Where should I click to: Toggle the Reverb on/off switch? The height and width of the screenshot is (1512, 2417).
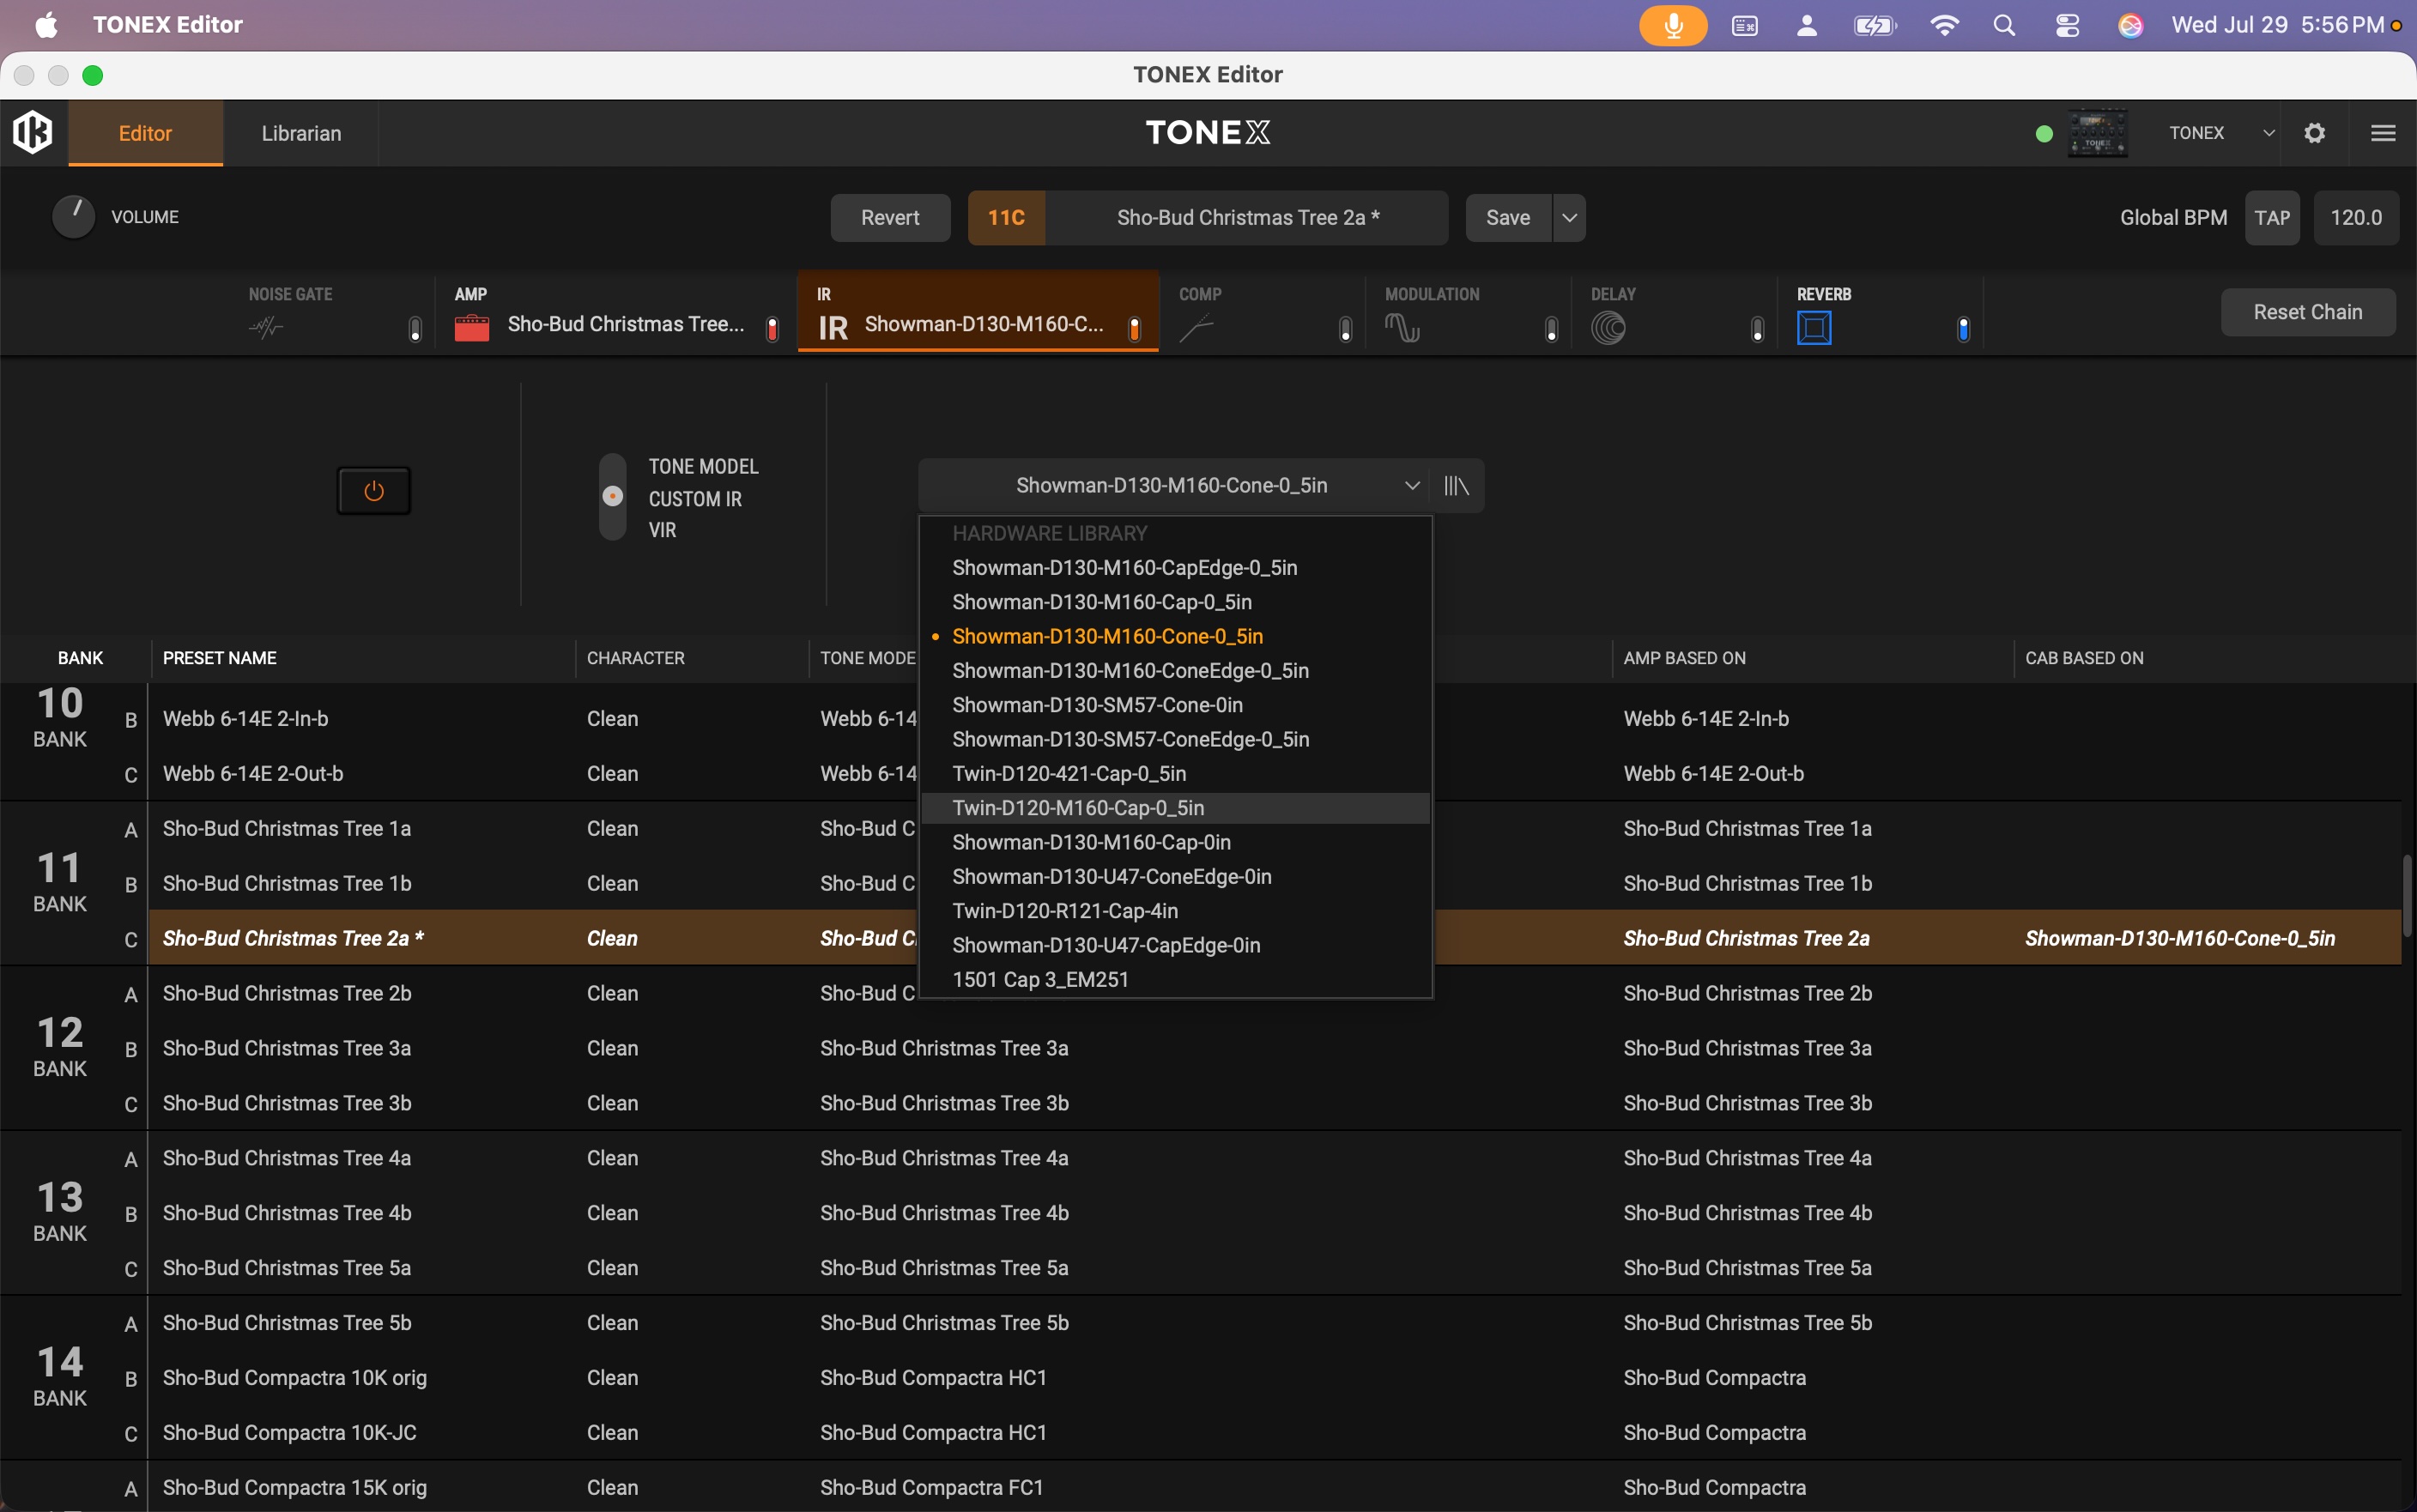pos(1963,329)
